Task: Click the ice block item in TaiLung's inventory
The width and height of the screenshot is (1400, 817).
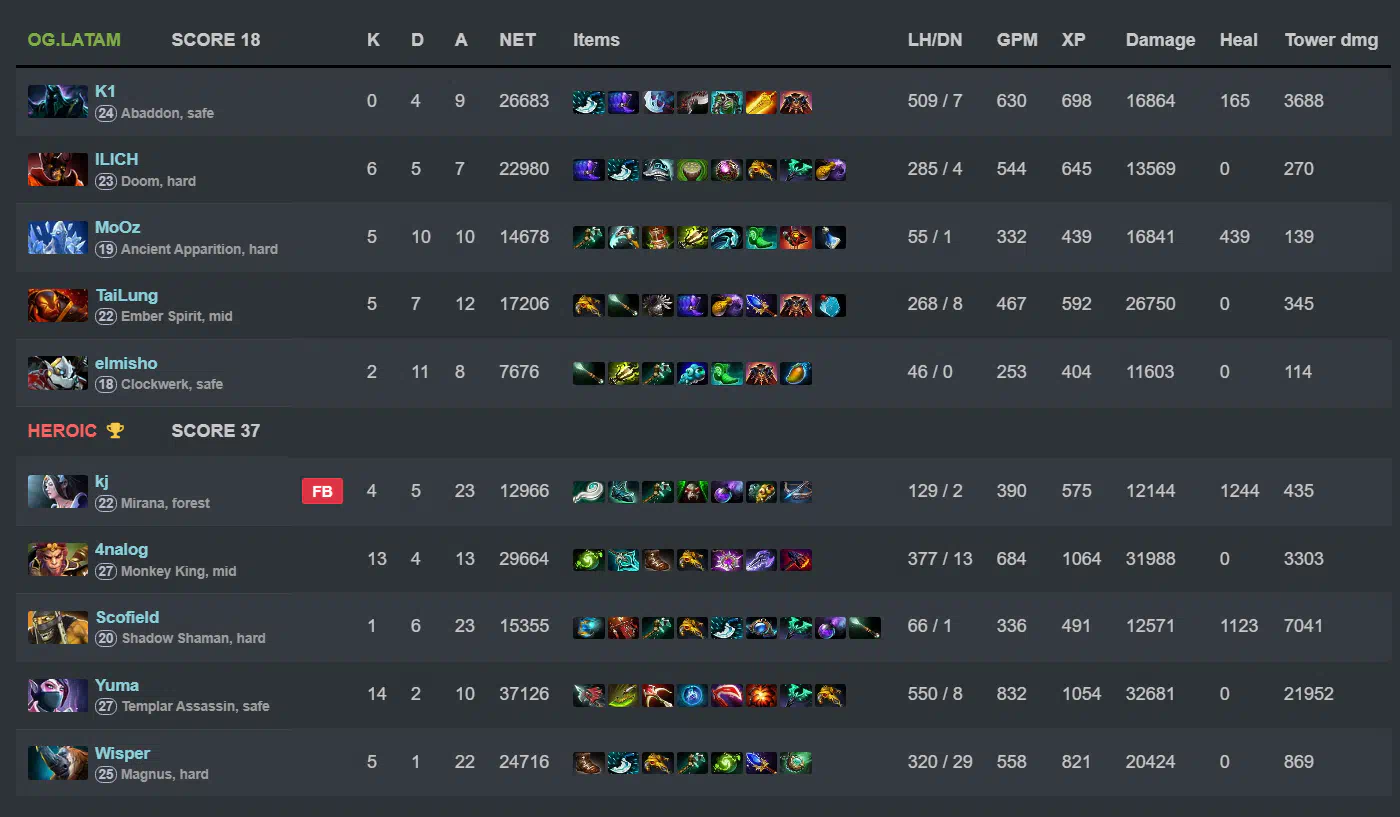Action: pyautogui.click(x=830, y=306)
